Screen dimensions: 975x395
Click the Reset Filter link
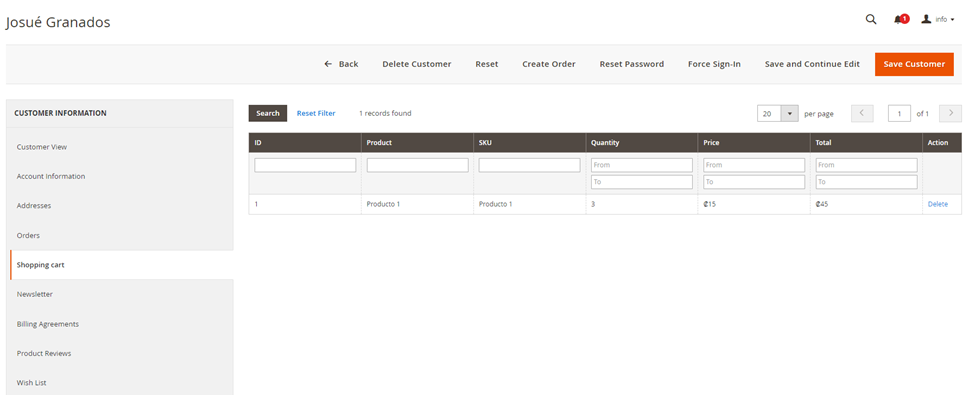coord(316,113)
